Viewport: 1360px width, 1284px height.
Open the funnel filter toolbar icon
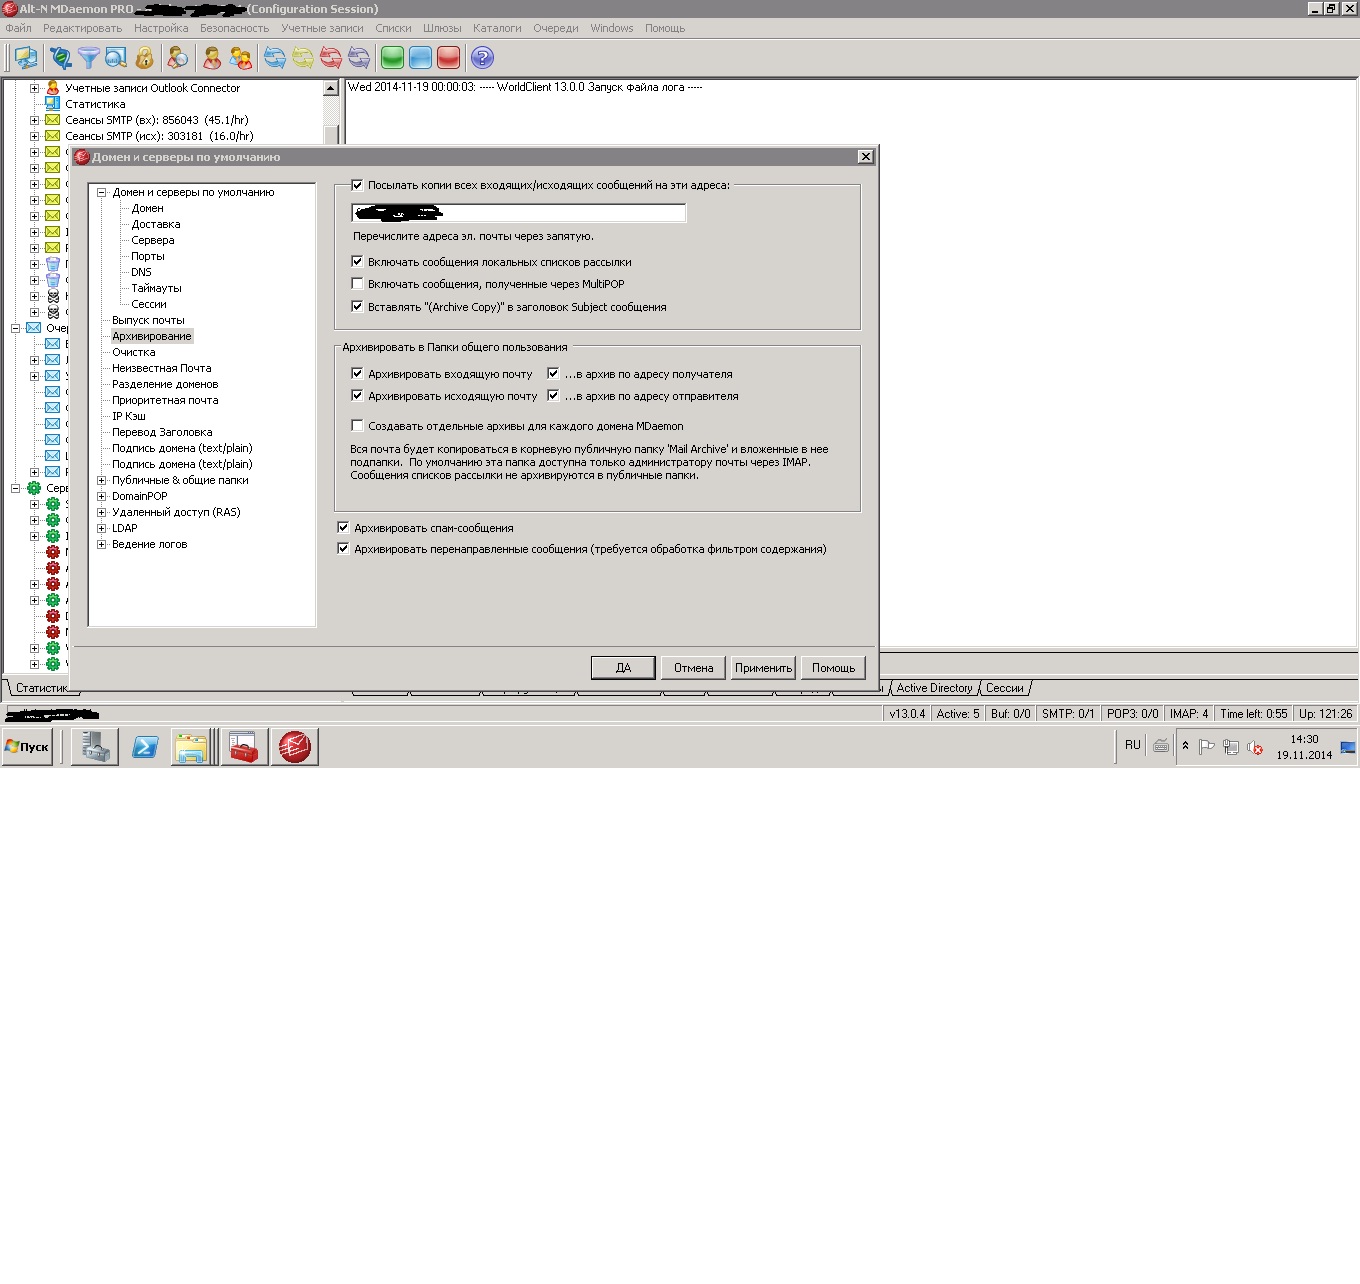(x=88, y=58)
